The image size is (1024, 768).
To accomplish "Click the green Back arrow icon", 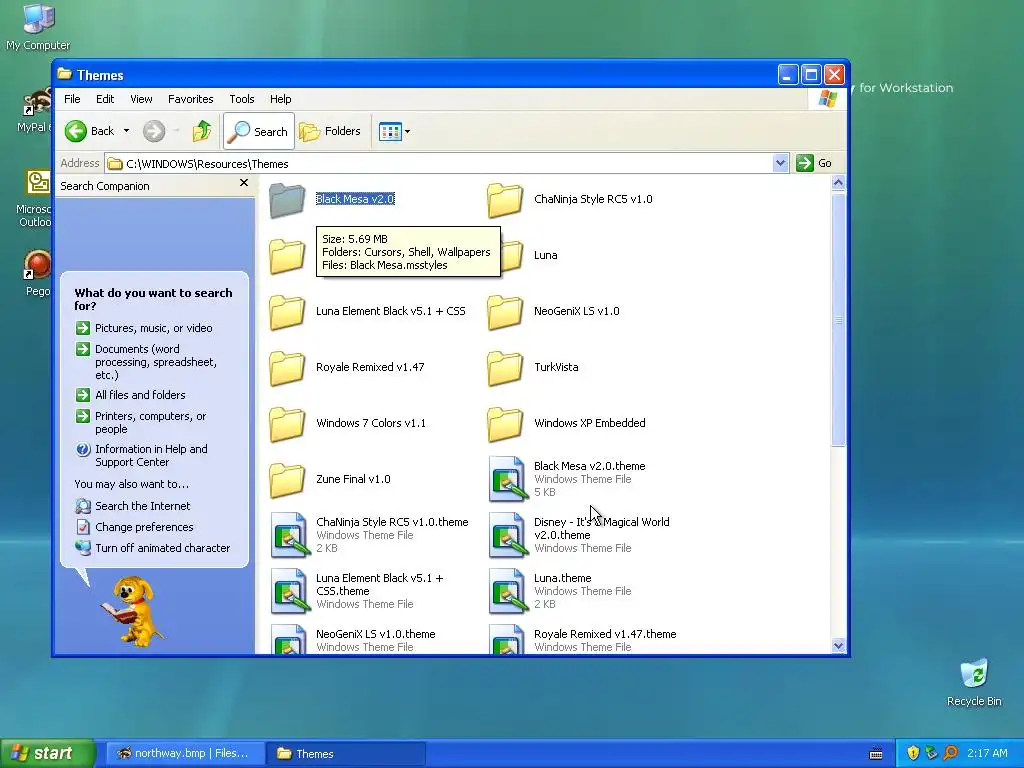I will click(76, 131).
